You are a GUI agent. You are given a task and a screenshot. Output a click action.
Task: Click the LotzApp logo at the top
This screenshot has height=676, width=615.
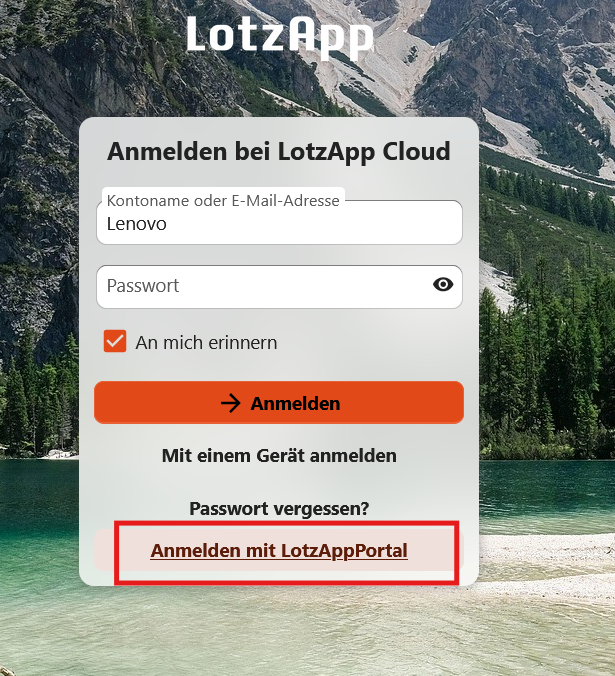[x=280, y=36]
